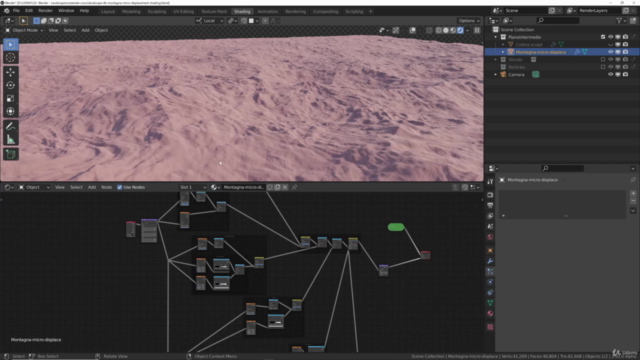
Task: Hide Montagna-micro-displace with its eye icon
Action: 611,52
